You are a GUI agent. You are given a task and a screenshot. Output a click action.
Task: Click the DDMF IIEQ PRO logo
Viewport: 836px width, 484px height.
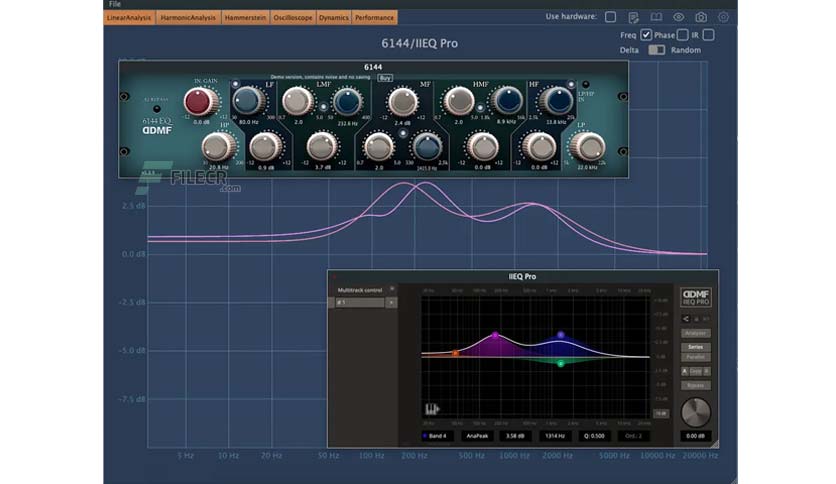point(695,297)
